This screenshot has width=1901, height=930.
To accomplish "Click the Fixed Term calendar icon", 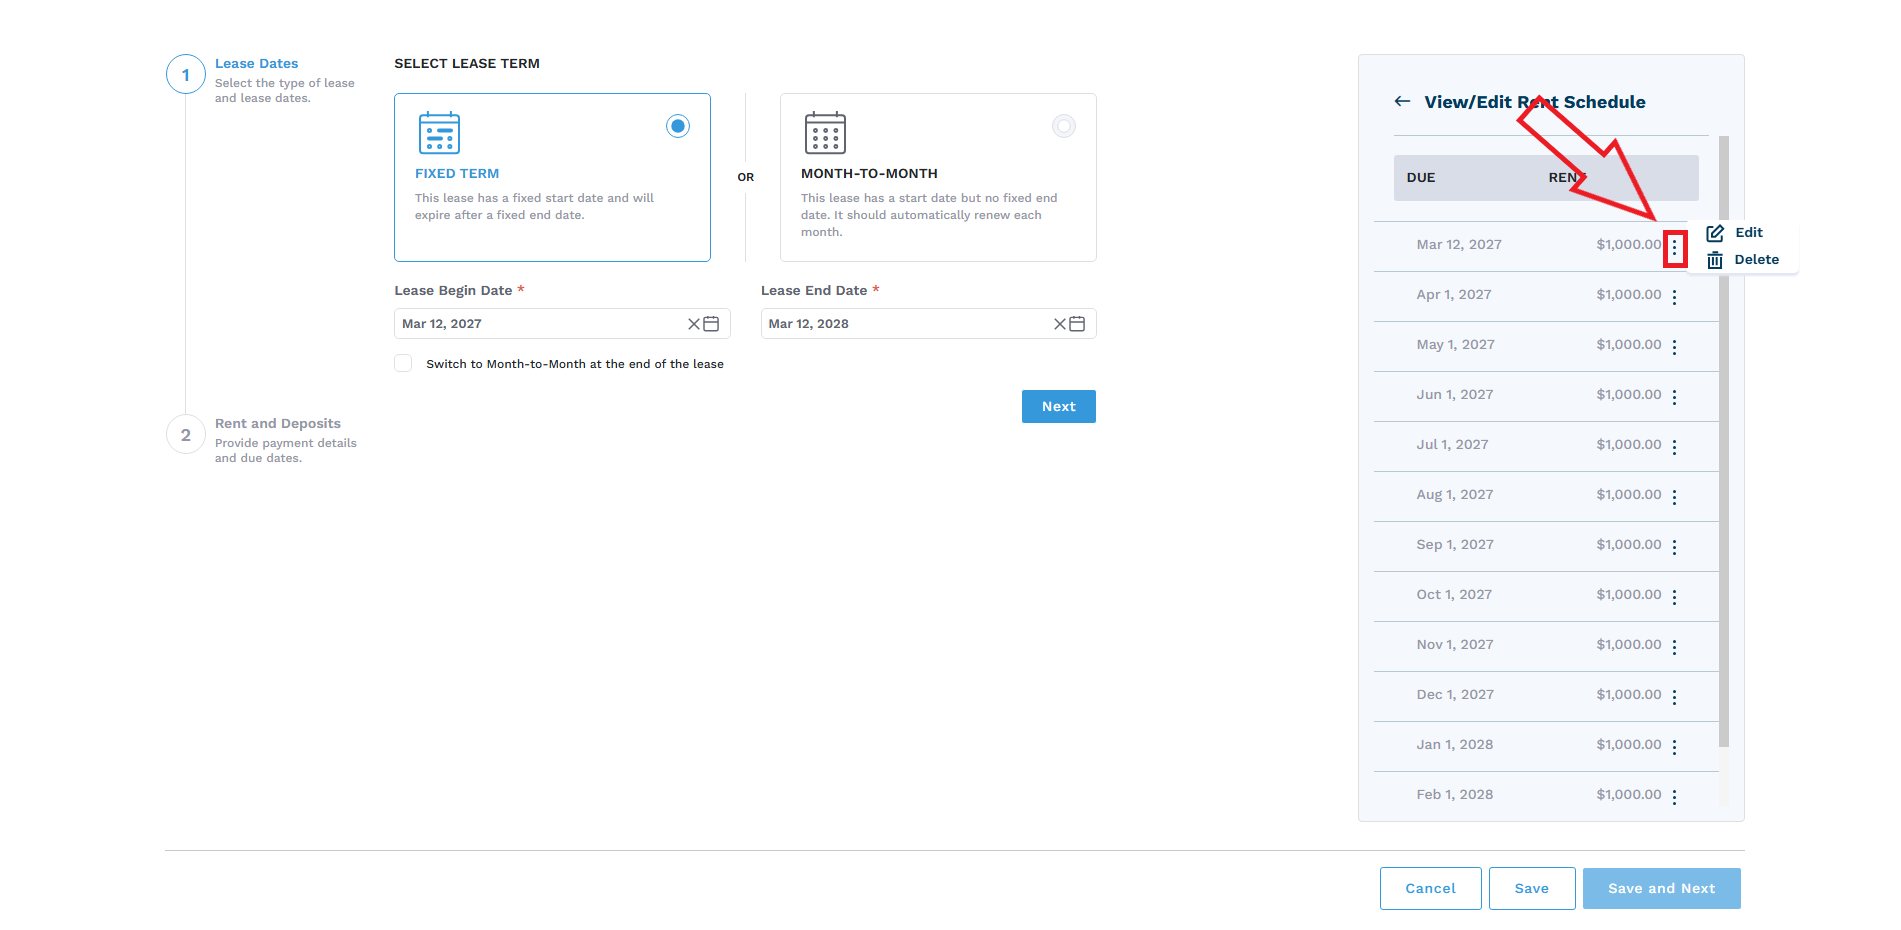I will (x=439, y=133).
